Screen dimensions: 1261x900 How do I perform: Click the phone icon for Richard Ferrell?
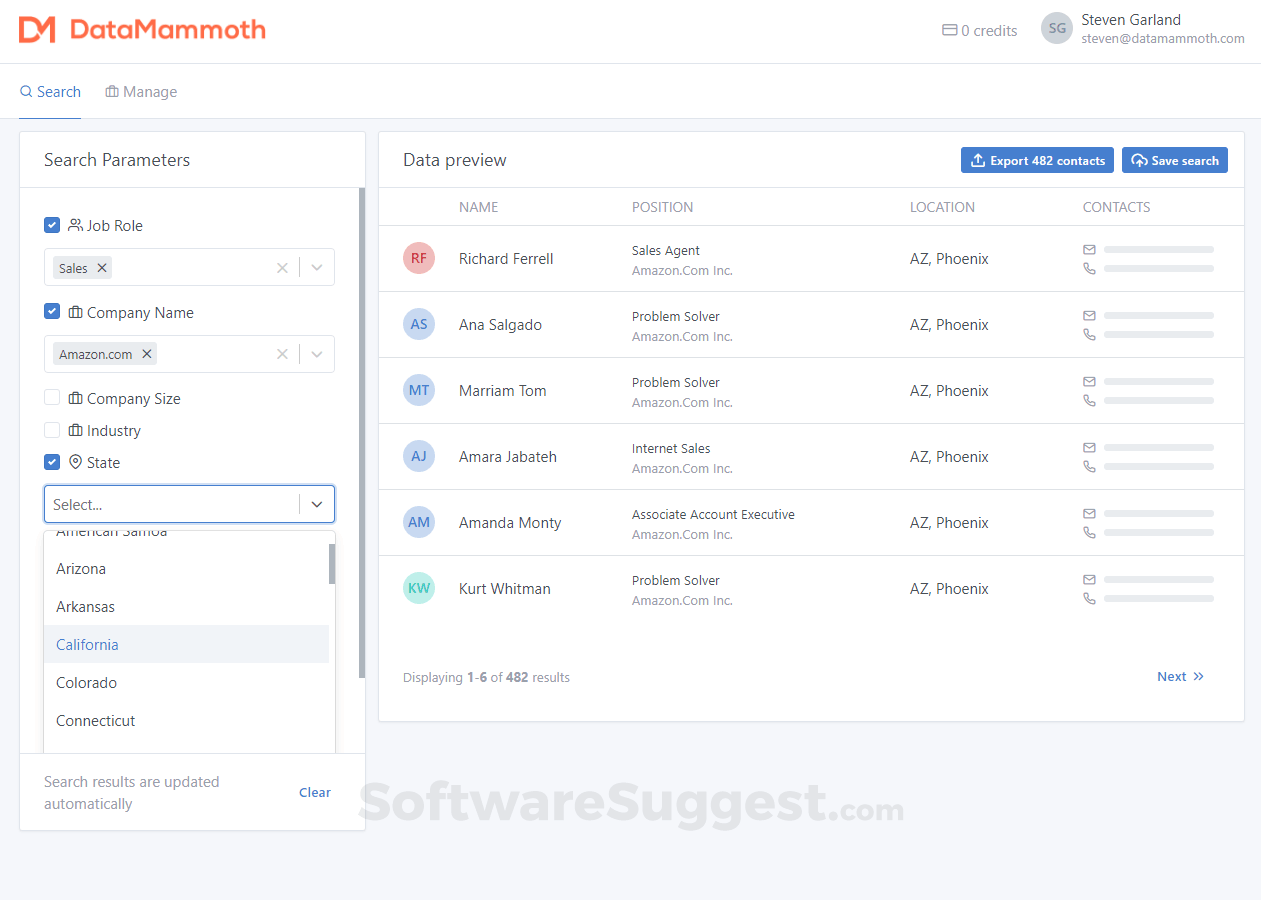[x=1089, y=268]
